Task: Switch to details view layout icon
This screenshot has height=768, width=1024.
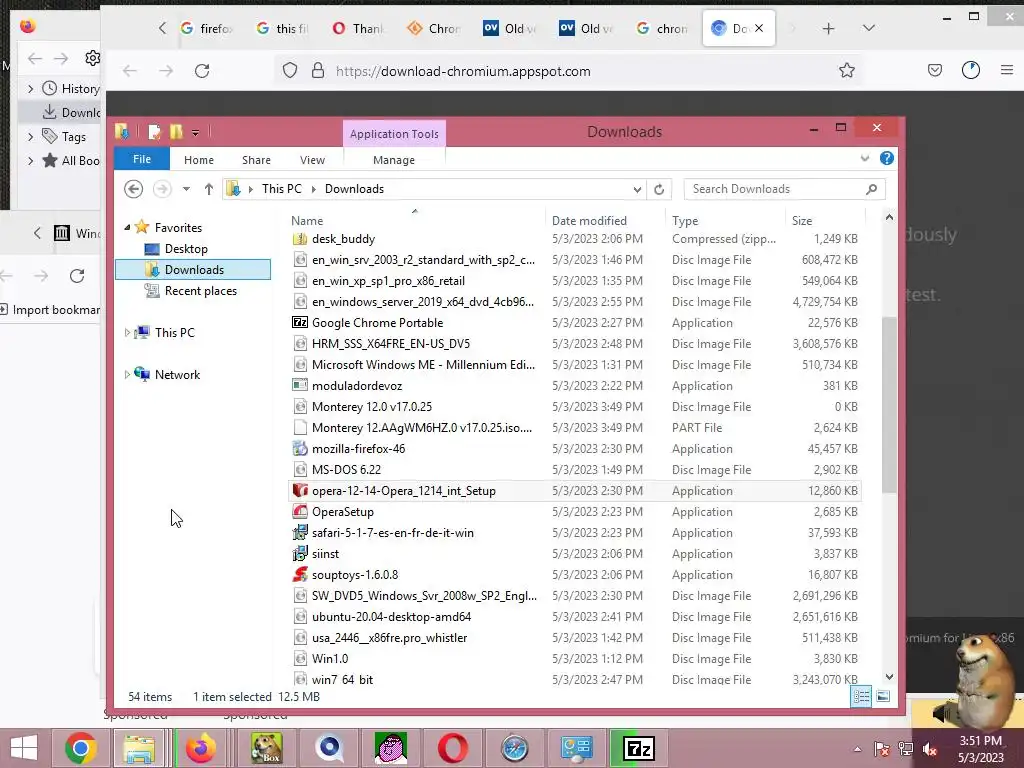Action: (x=861, y=696)
